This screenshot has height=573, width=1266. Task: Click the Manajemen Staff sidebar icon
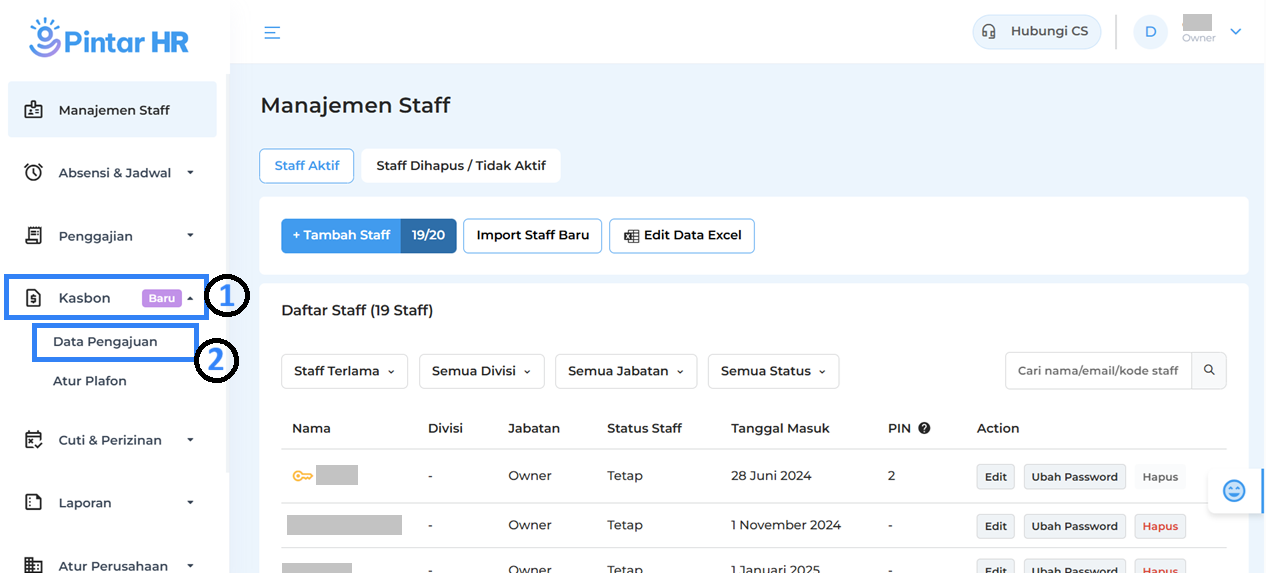34,110
